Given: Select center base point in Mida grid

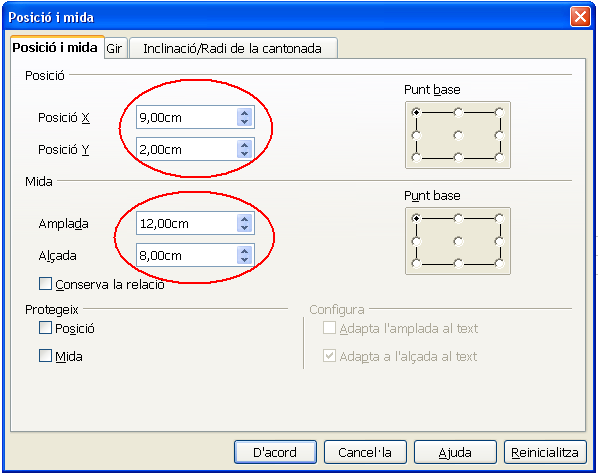Looking at the screenshot, I should click(457, 240).
